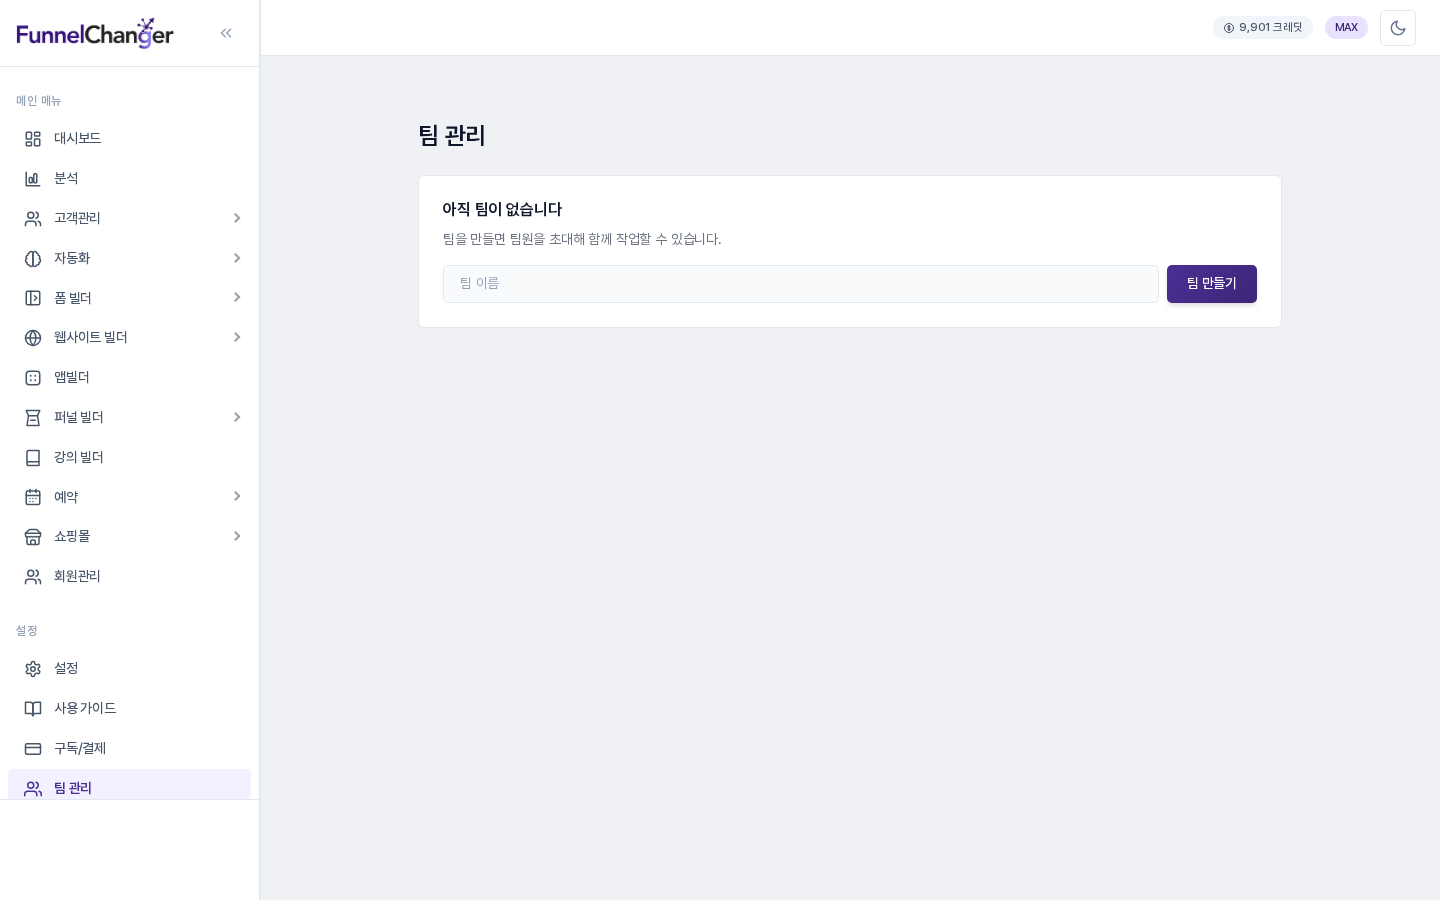The height and width of the screenshot is (900, 1440).
Task: Click the 분석 bar chart icon
Action: pyautogui.click(x=33, y=179)
